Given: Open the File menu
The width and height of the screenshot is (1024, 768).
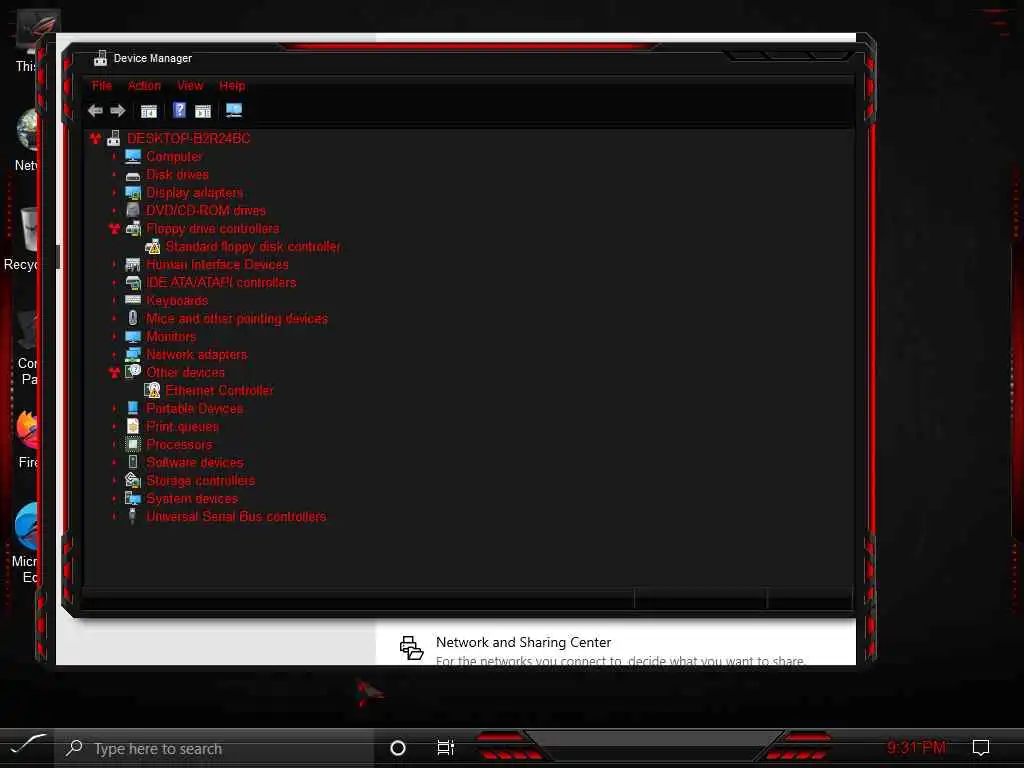Looking at the screenshot, I should (102, 86).
